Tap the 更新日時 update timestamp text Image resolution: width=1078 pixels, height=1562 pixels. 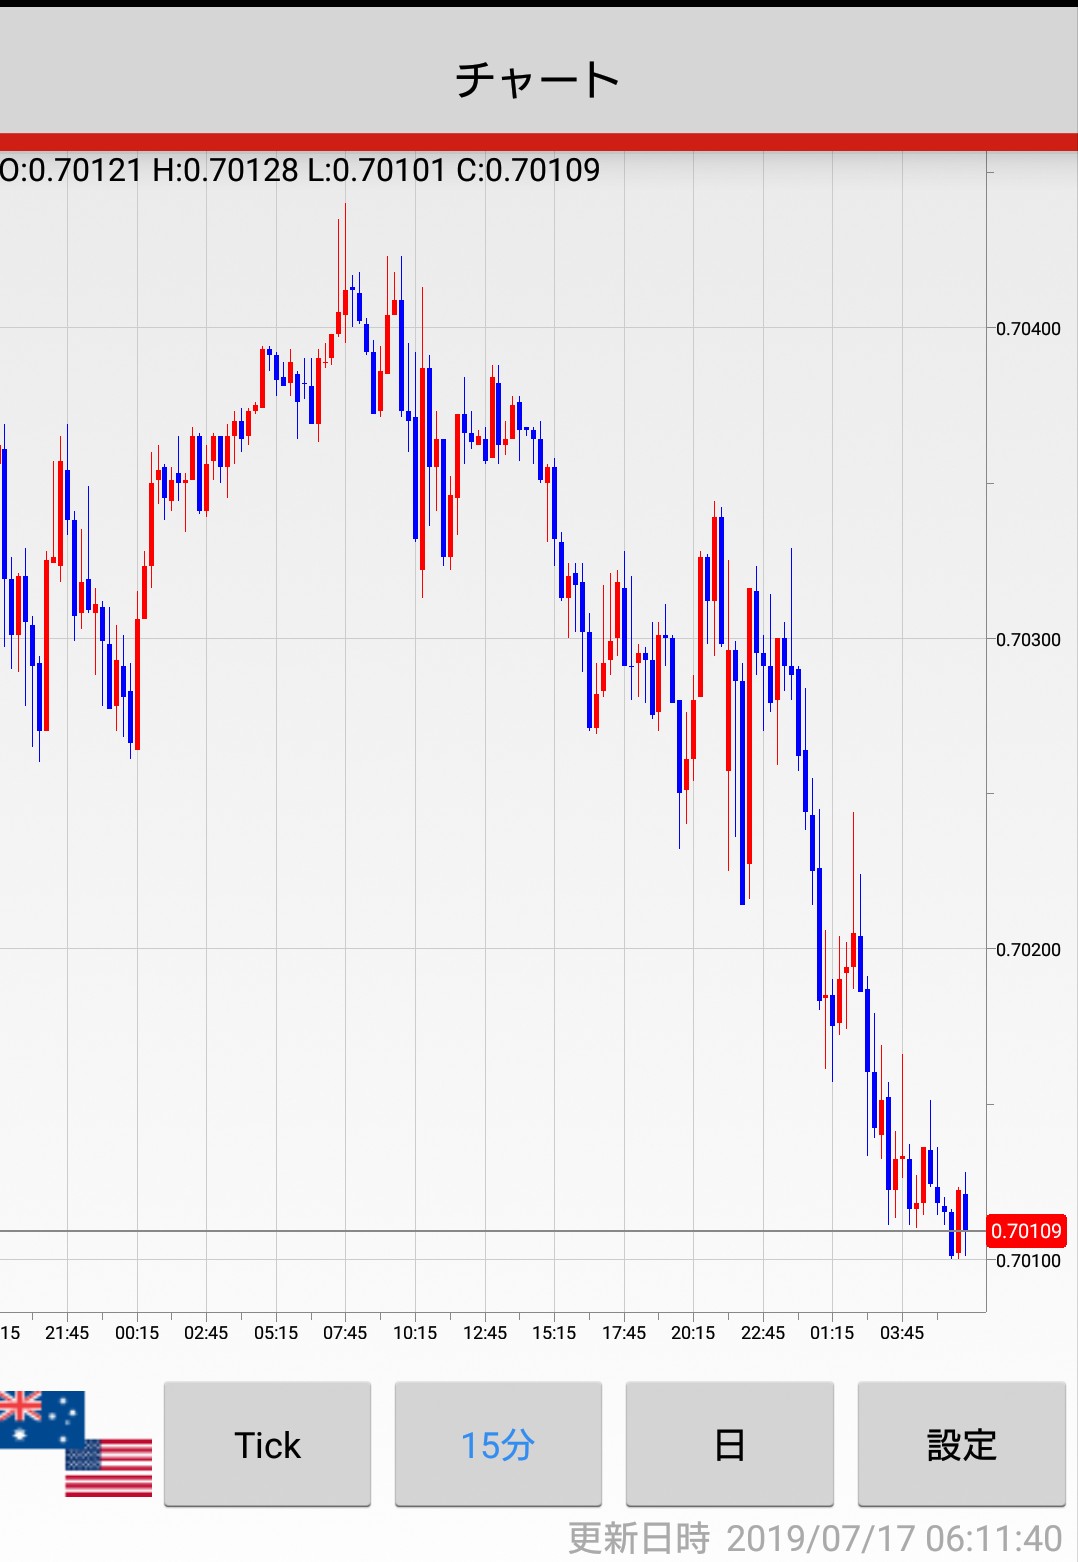tap(815, 1538)
